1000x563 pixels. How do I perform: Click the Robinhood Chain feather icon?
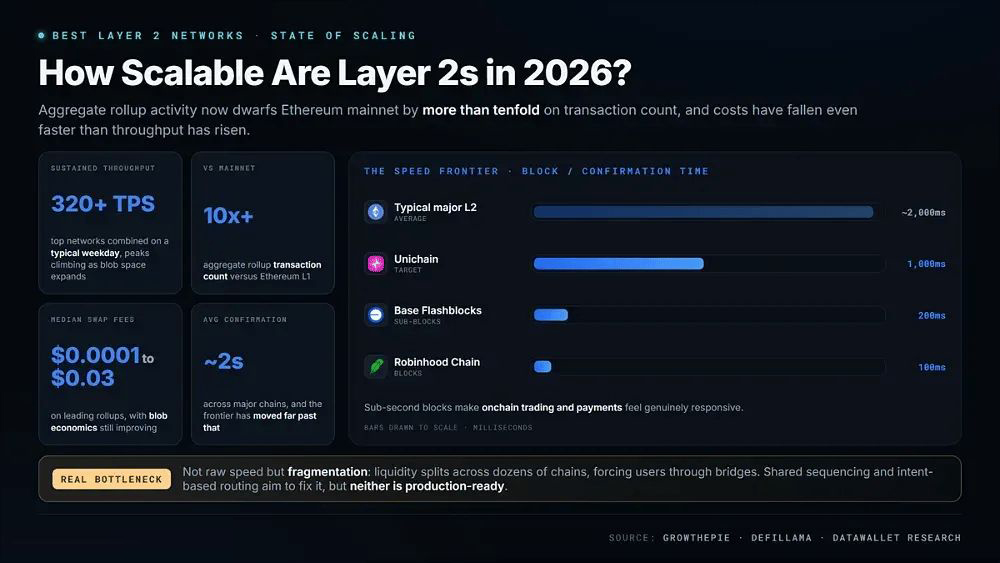pyautogui.click(x=376, y=367)
